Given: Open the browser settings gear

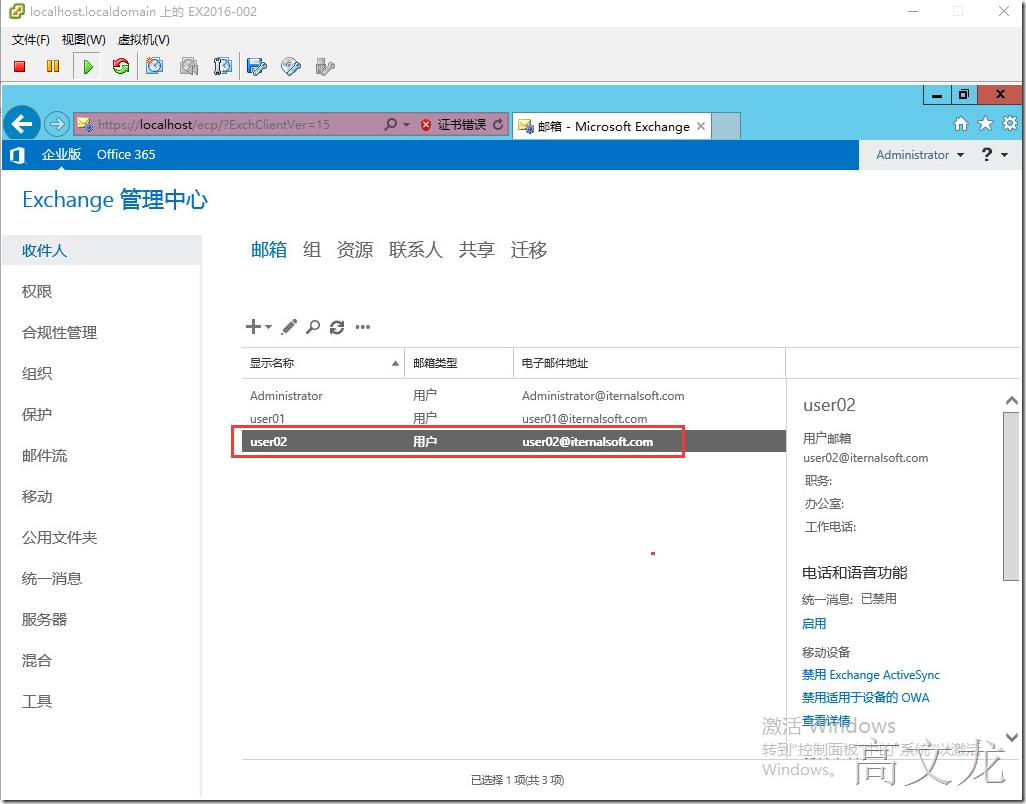Looking at the screenshot, I should tap(1010, 123).
